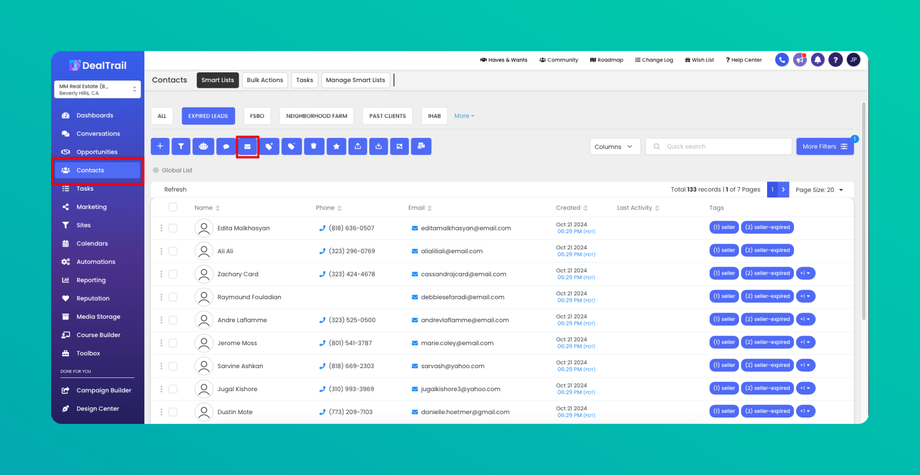Image resolution: width=920 pixels, height=475 pixels.
Task: Tick the checkbox for Edita Malkhasyan
Action: tap(172, 228)
